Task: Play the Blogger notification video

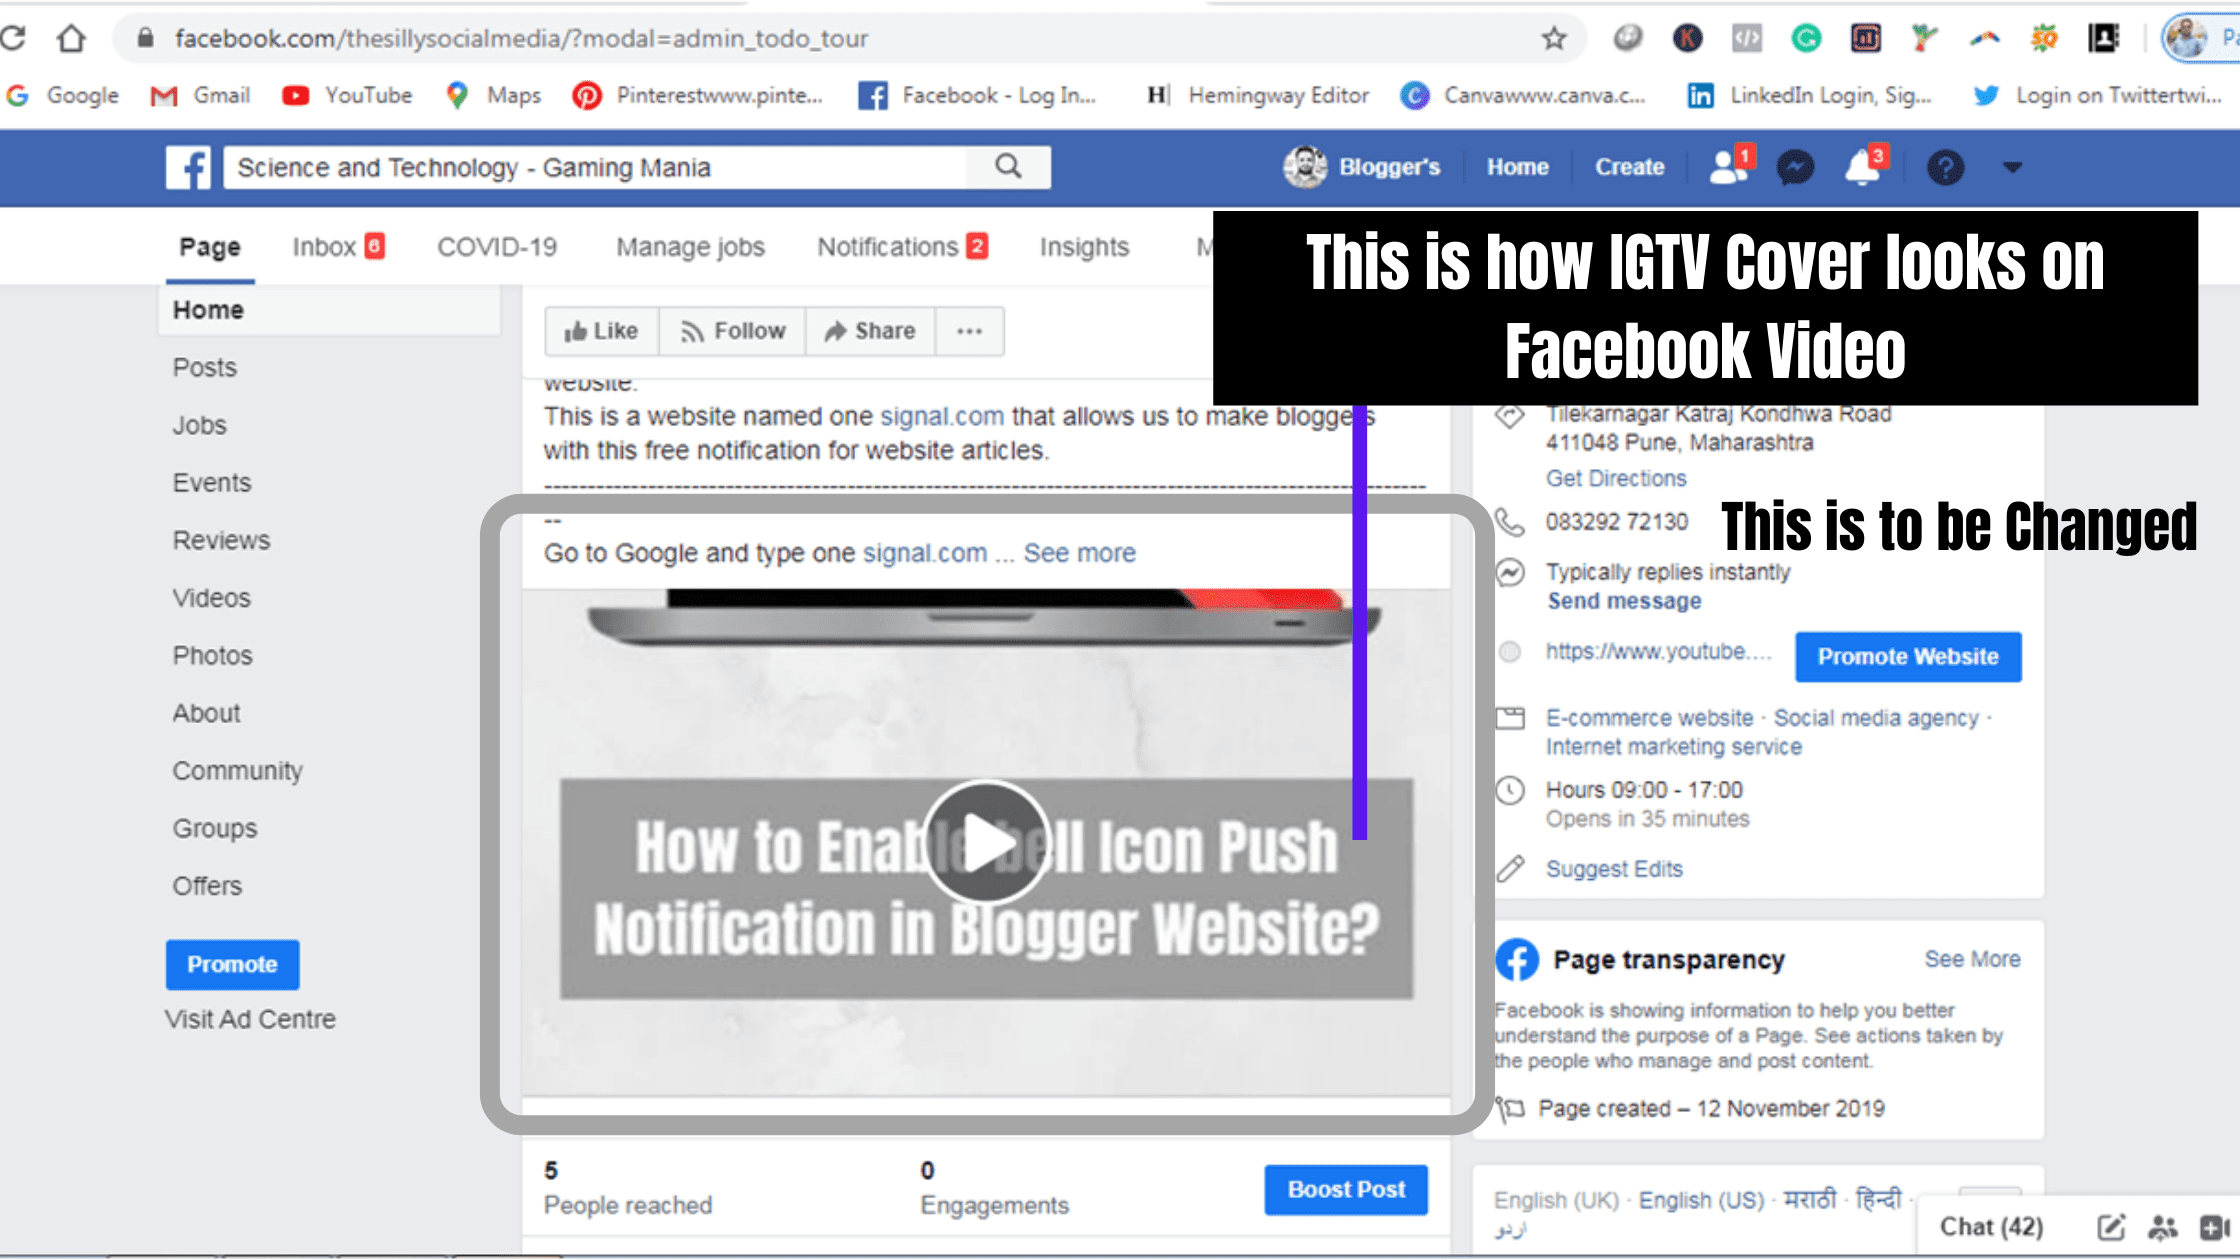Action: [x=986, y=843]
